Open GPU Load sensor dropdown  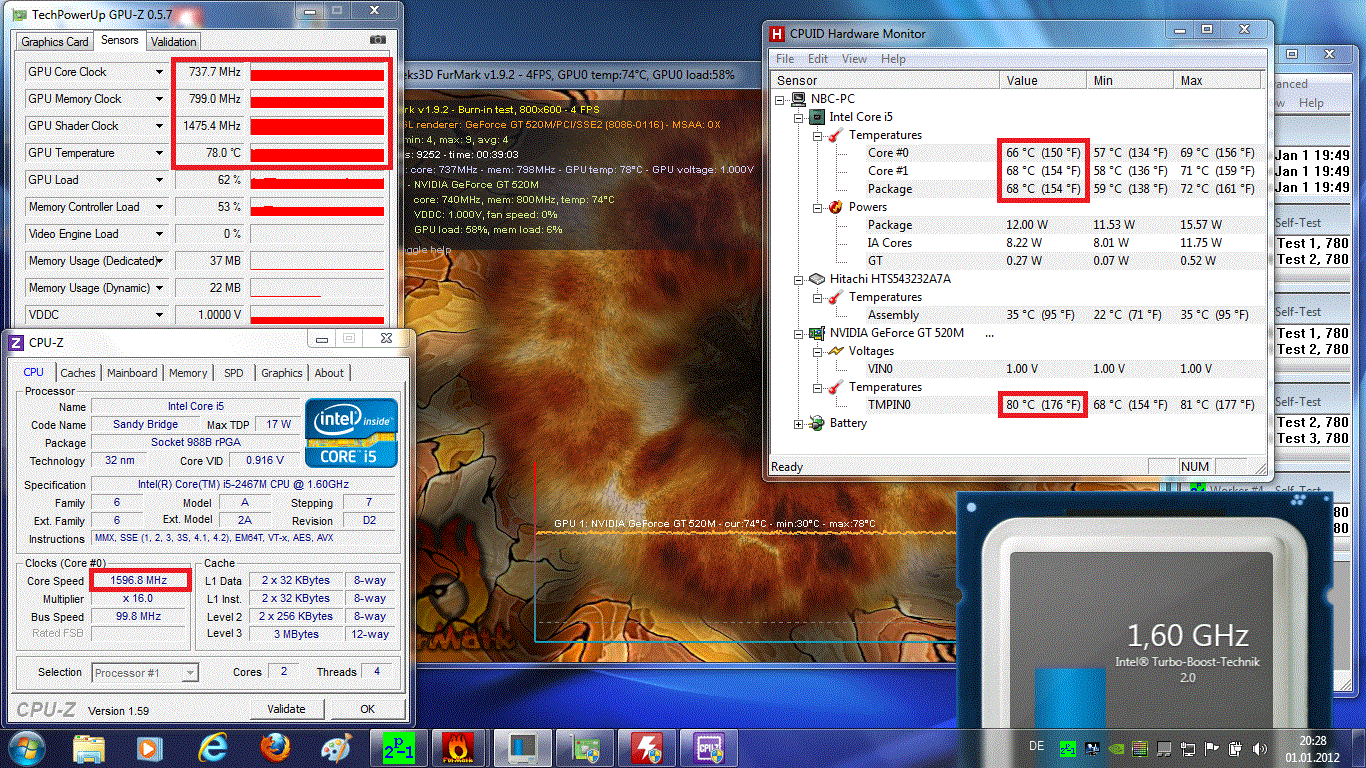pos(159,180)
